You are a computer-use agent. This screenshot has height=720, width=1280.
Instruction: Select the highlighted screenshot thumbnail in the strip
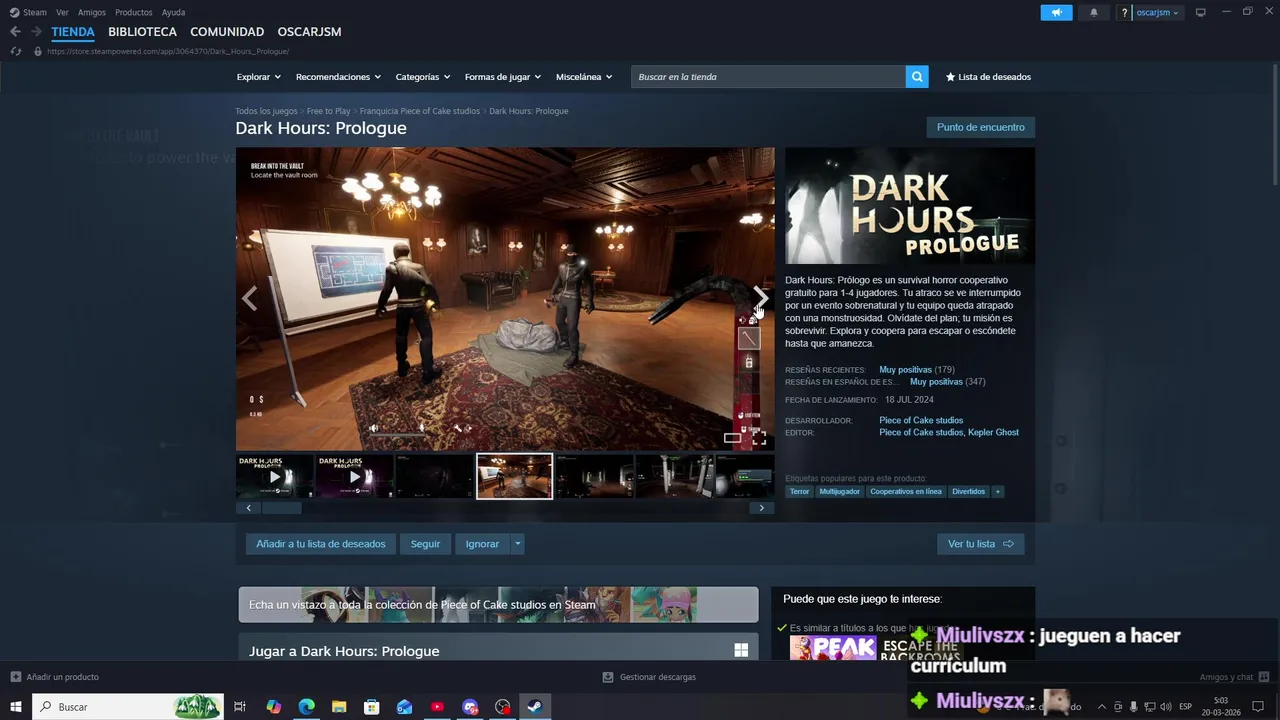(x=514, y=476)
